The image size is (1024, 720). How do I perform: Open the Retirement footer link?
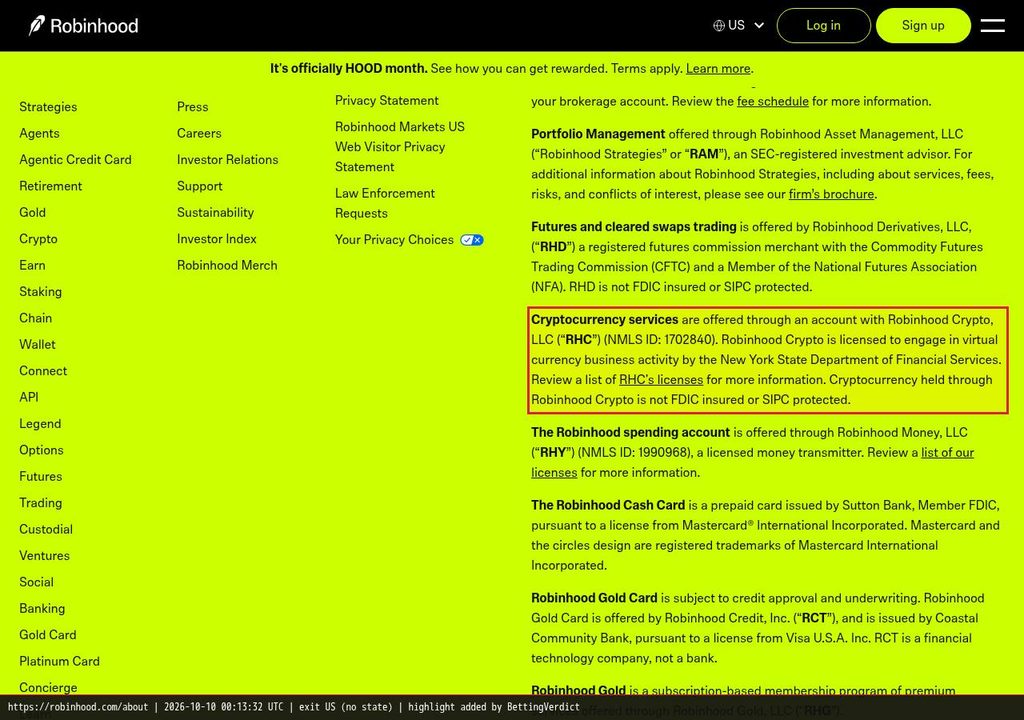51,186
